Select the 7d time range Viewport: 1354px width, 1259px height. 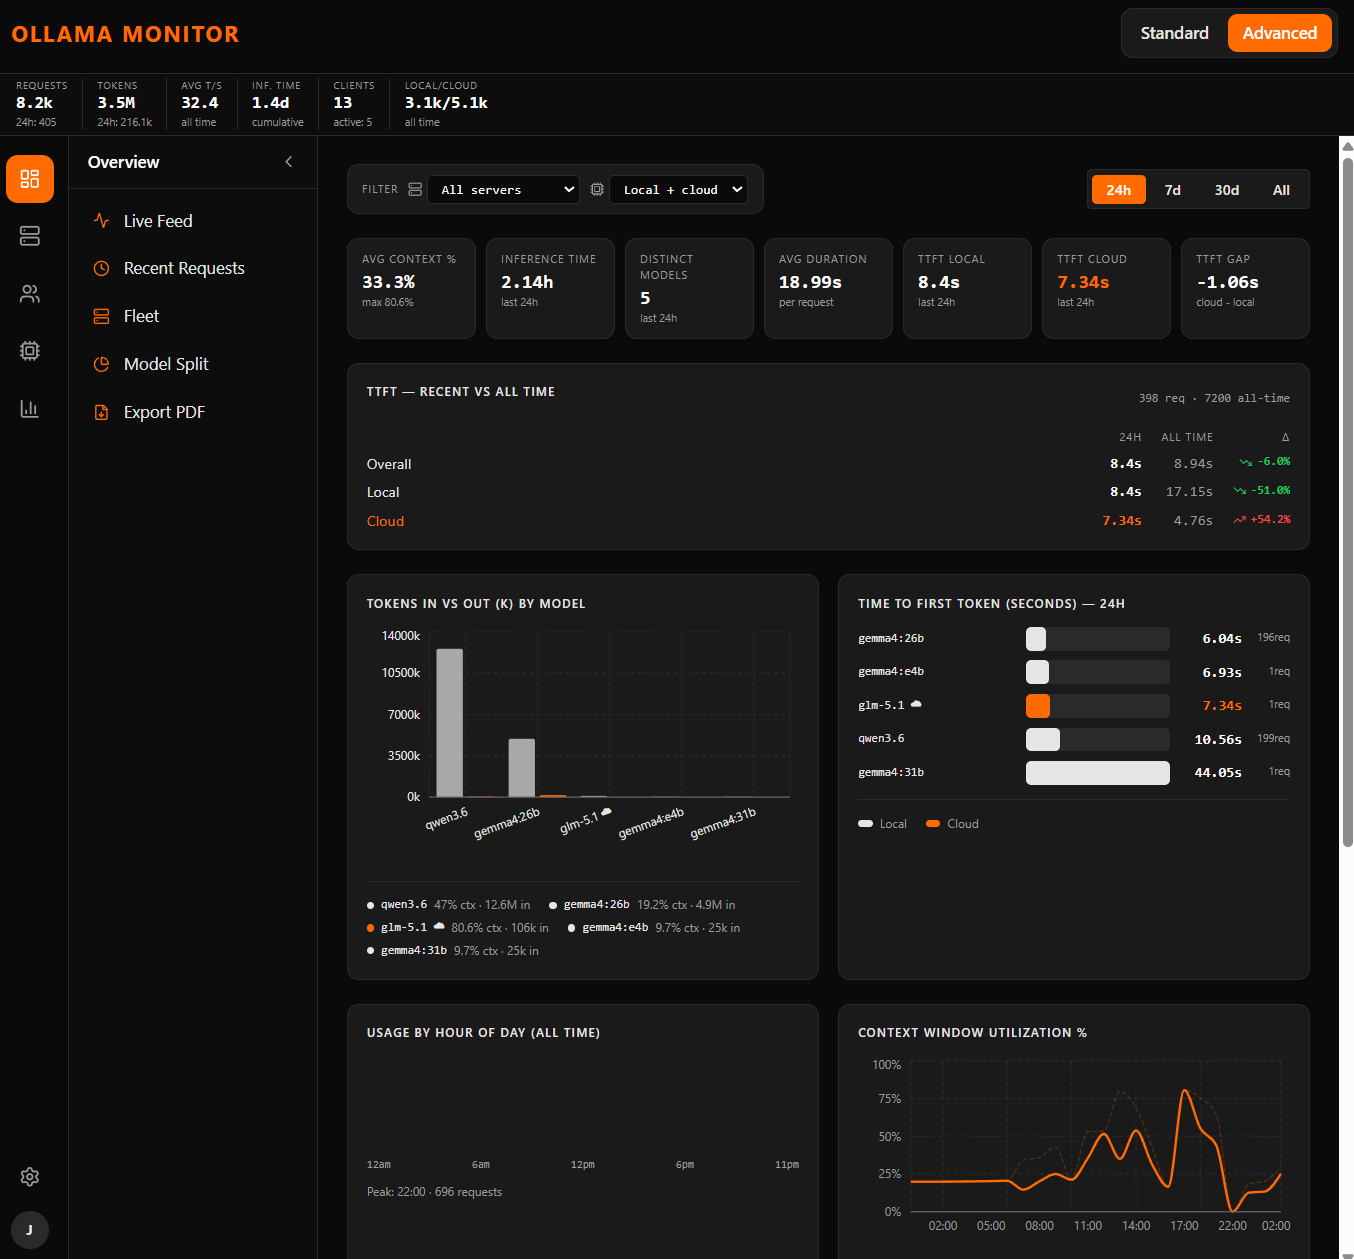[1173, 190]
